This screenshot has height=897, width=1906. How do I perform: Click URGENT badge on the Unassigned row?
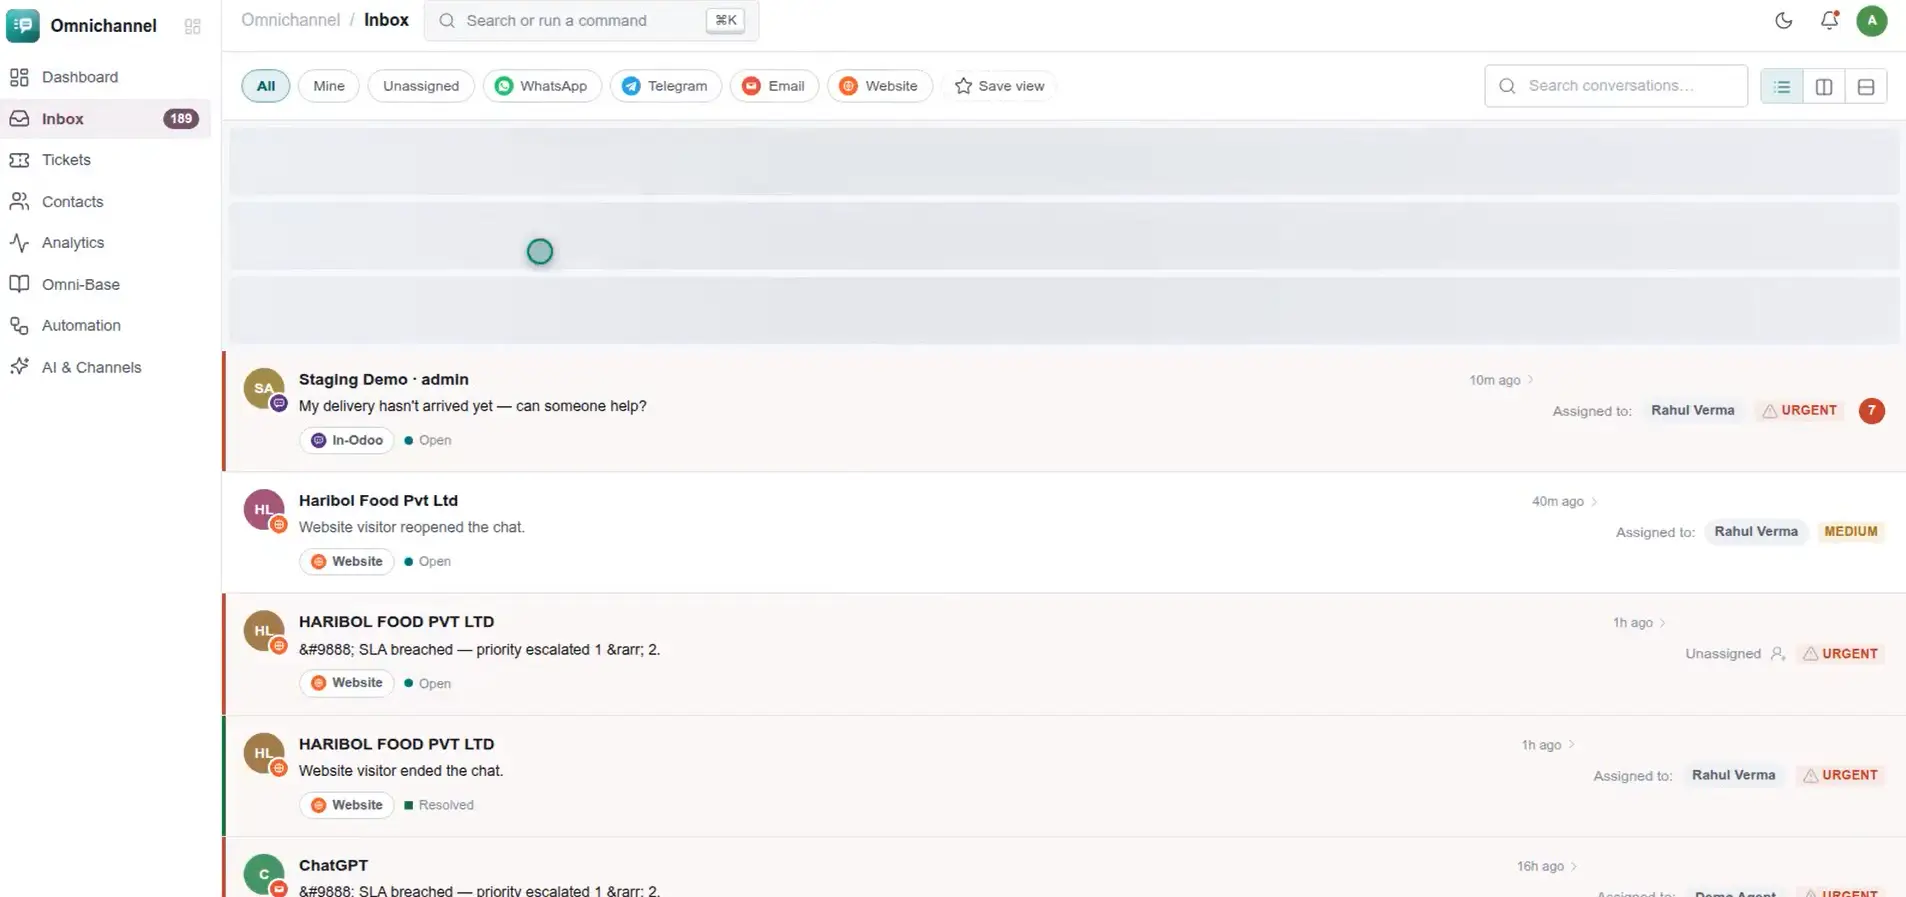click(1841, 654)
